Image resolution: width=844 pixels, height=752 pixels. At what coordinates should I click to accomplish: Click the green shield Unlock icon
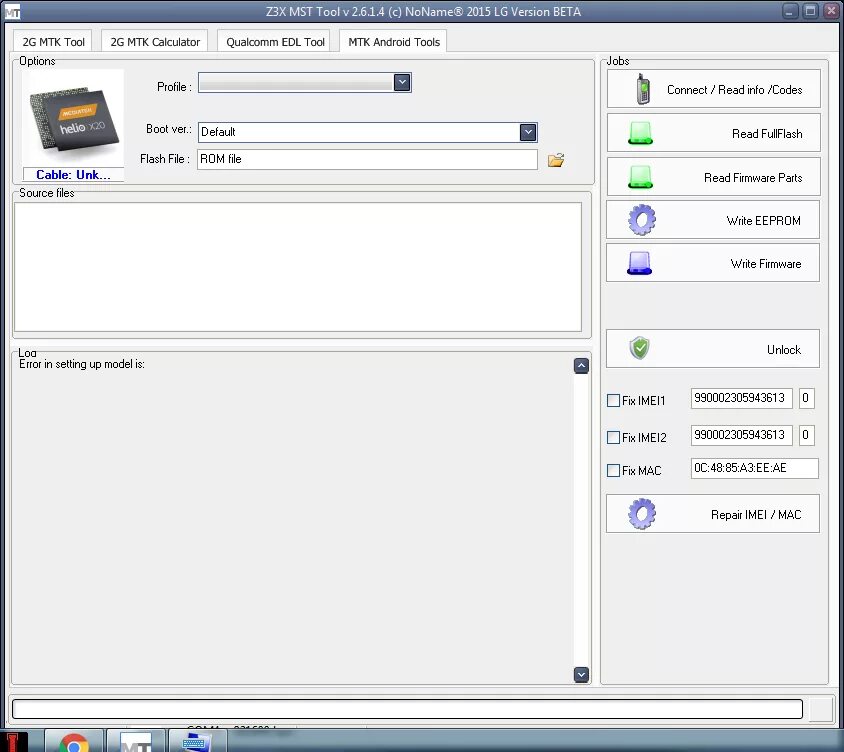639,348
